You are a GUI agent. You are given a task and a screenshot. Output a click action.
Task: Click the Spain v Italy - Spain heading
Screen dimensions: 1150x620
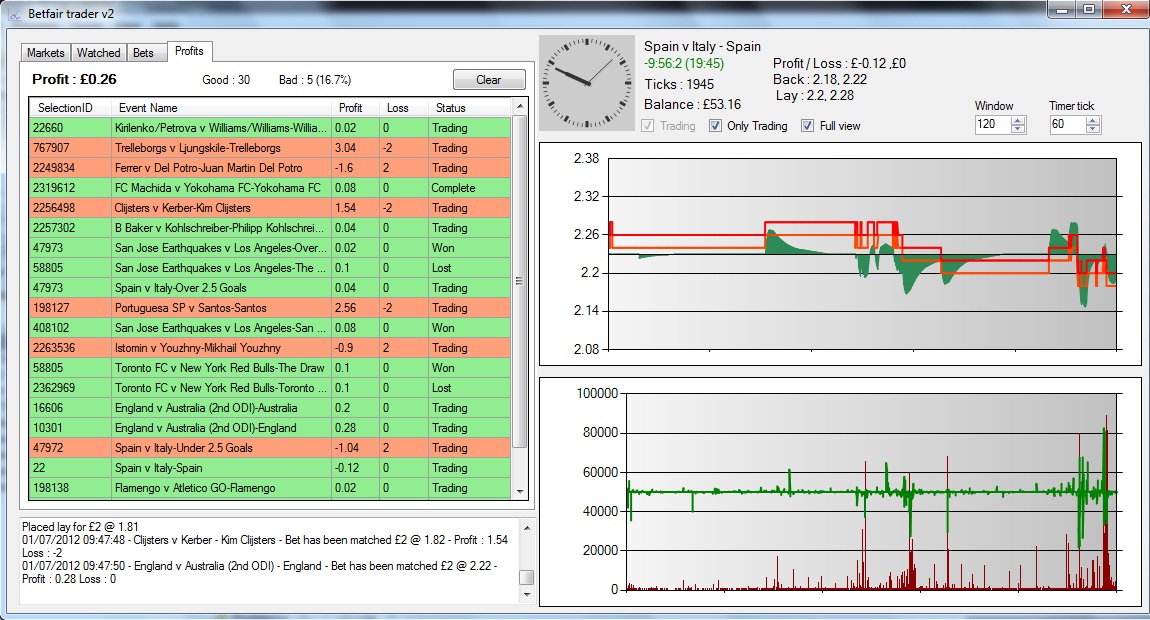(x=702, y=46)
